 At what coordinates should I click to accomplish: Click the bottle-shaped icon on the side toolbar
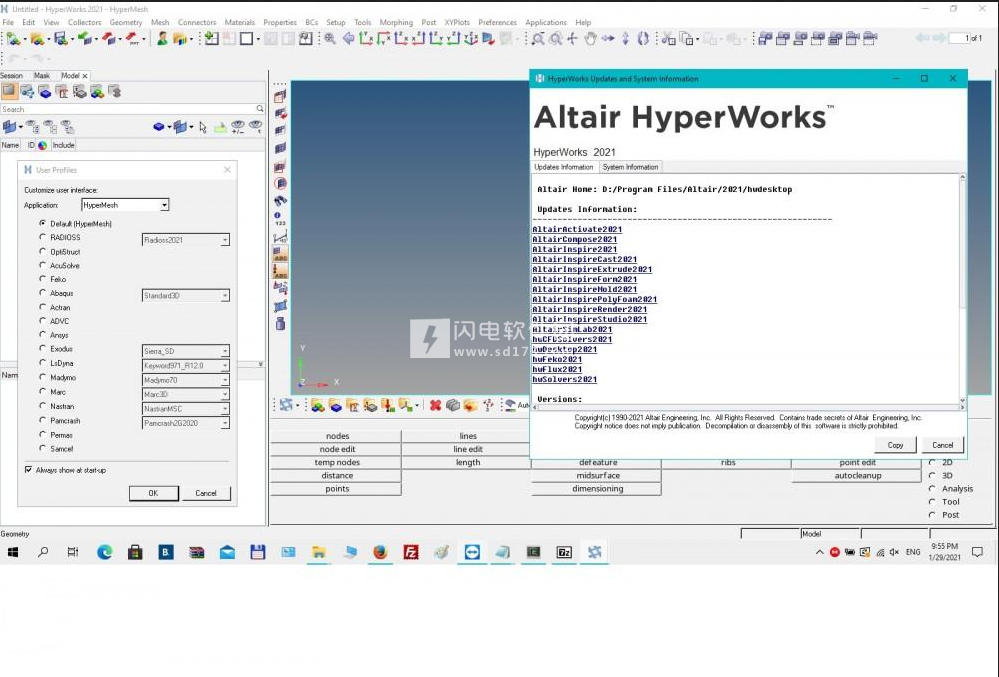(x=280, y=324)
